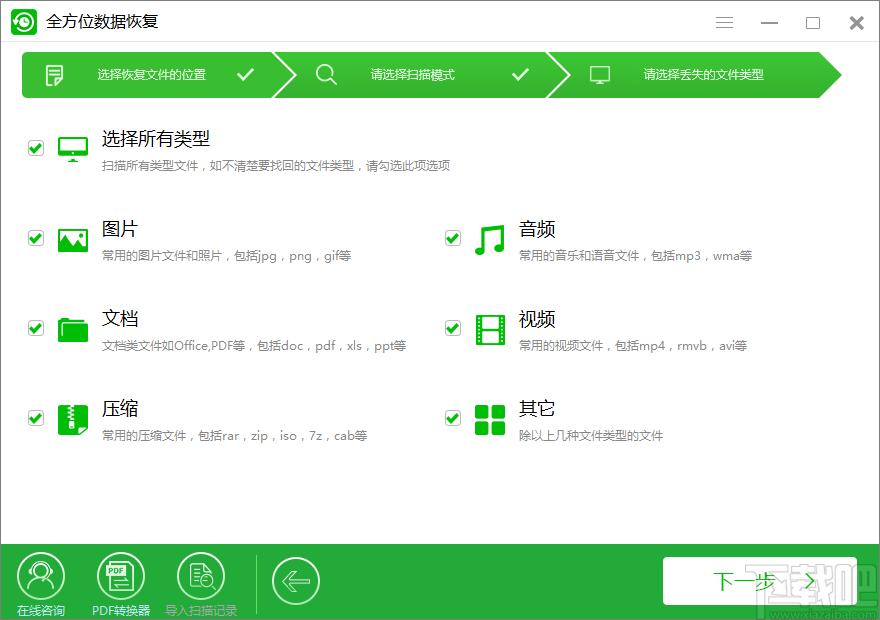
Task: Open 在线咨询 support icon
Action: (41, 576)
